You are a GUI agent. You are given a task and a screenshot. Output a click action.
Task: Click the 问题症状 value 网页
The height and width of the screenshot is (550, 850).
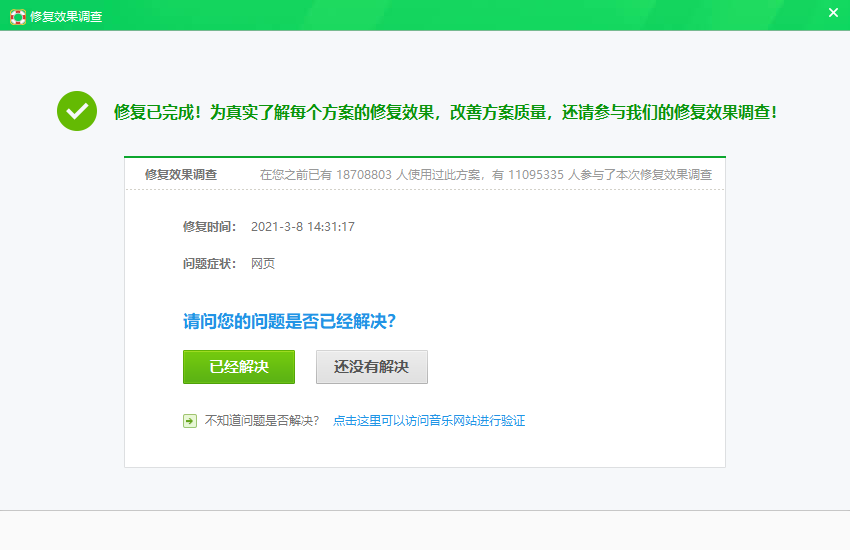(x=263, y=264)
